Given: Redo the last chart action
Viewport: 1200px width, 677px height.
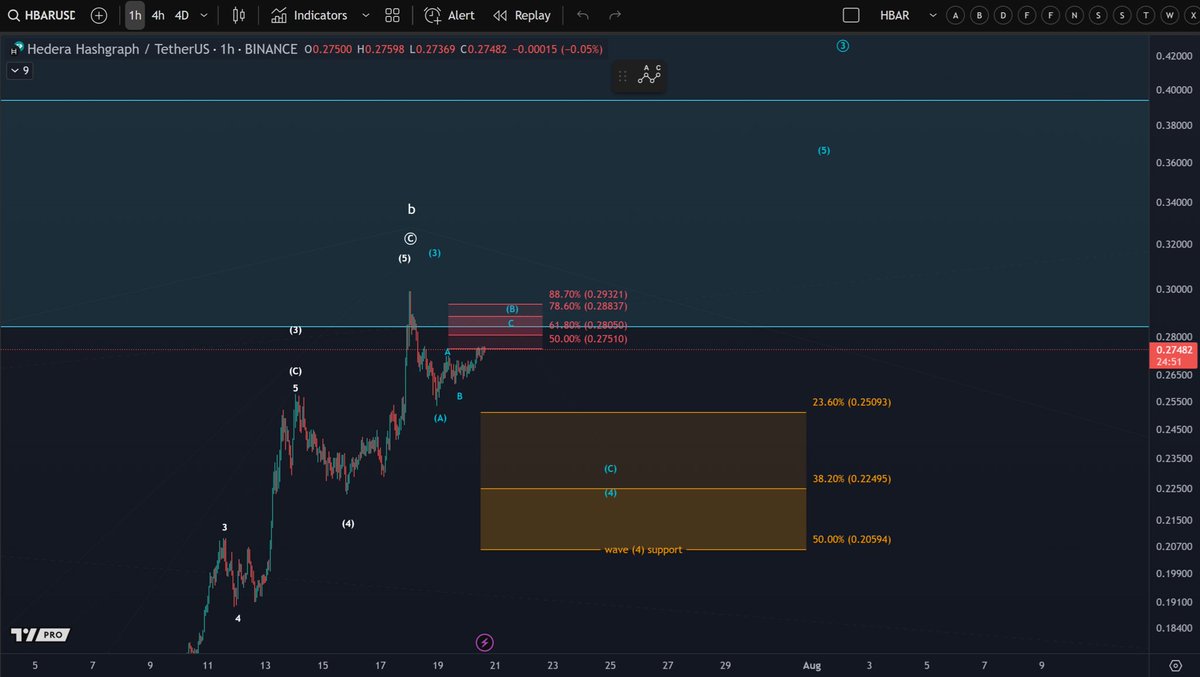Looking at the screenshot, I should point(615,15).
